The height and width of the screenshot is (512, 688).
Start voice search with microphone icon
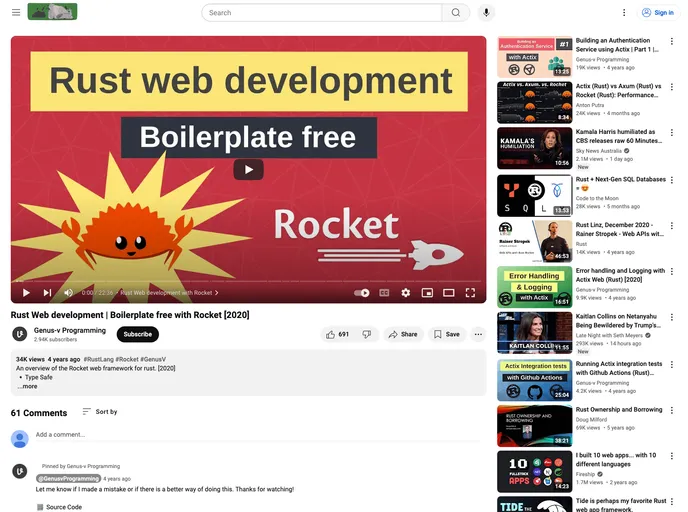click(x=486, y=13)
